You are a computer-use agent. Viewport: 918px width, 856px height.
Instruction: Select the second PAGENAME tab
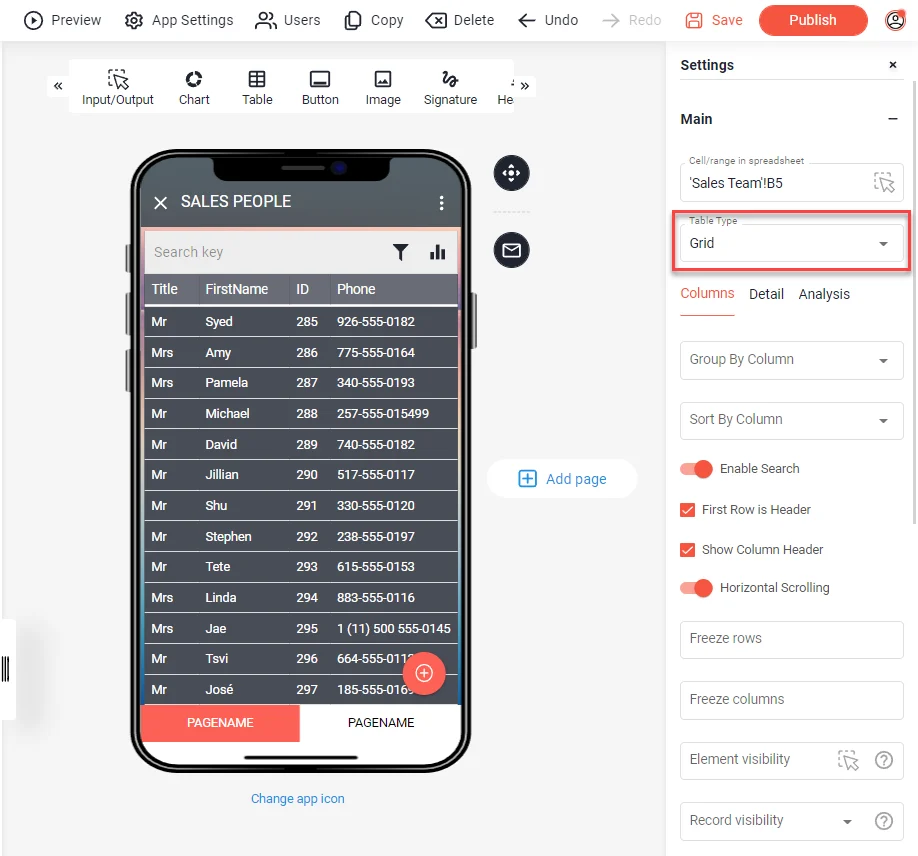(381, 723)
